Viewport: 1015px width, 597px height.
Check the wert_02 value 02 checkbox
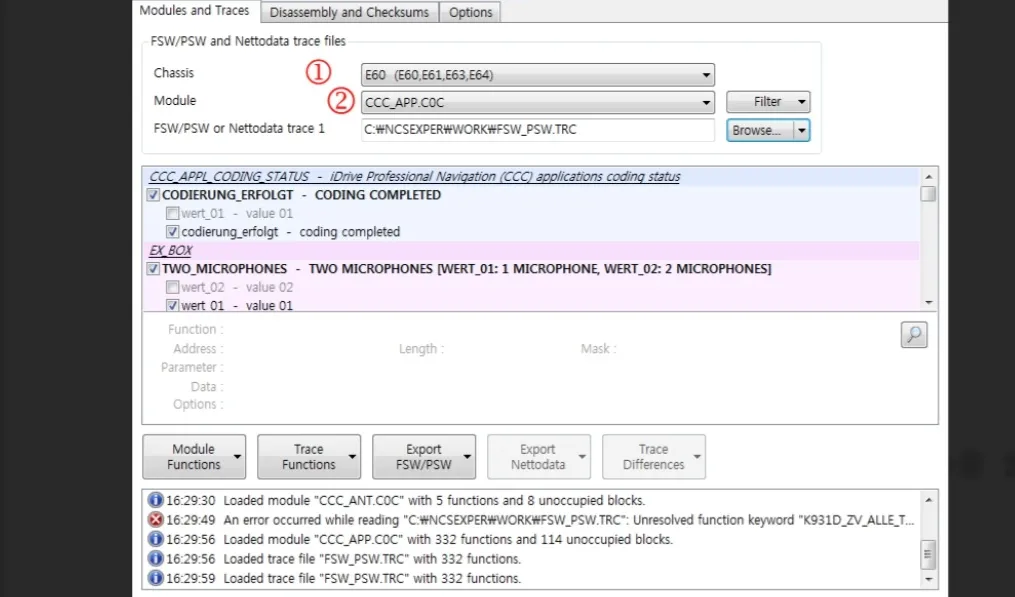coord(173,288)
